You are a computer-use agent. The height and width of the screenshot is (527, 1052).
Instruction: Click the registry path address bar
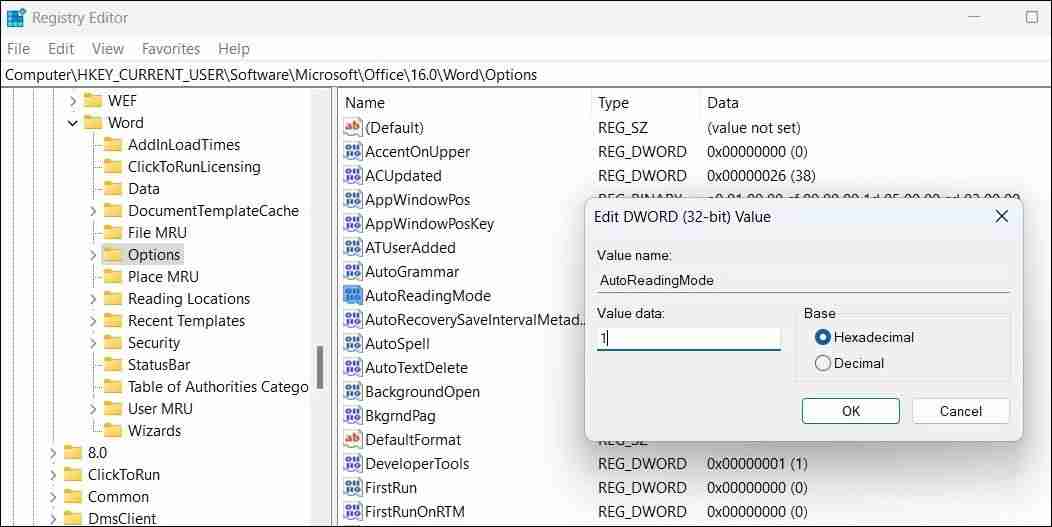coord(526,75)
